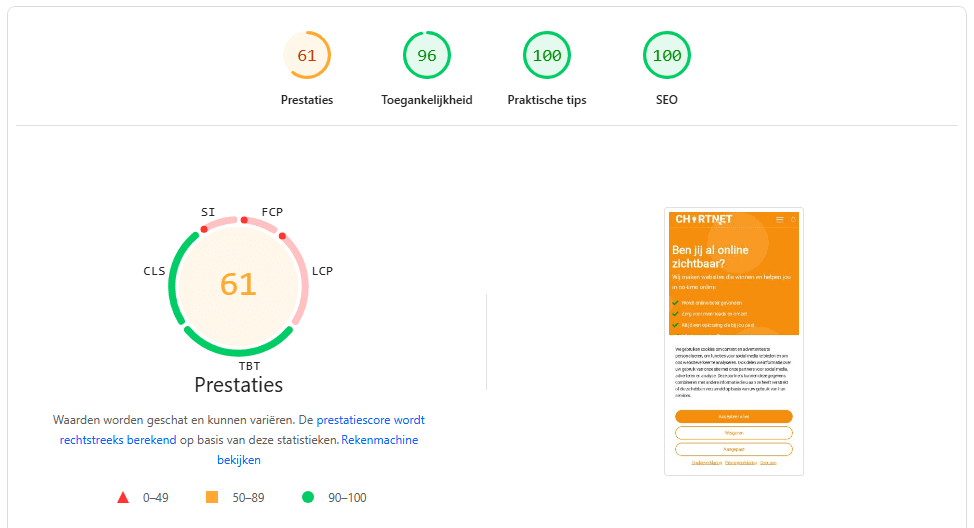Click the FCP metric label on gauge
The image size is (974, 528).
tap(272, 212)
